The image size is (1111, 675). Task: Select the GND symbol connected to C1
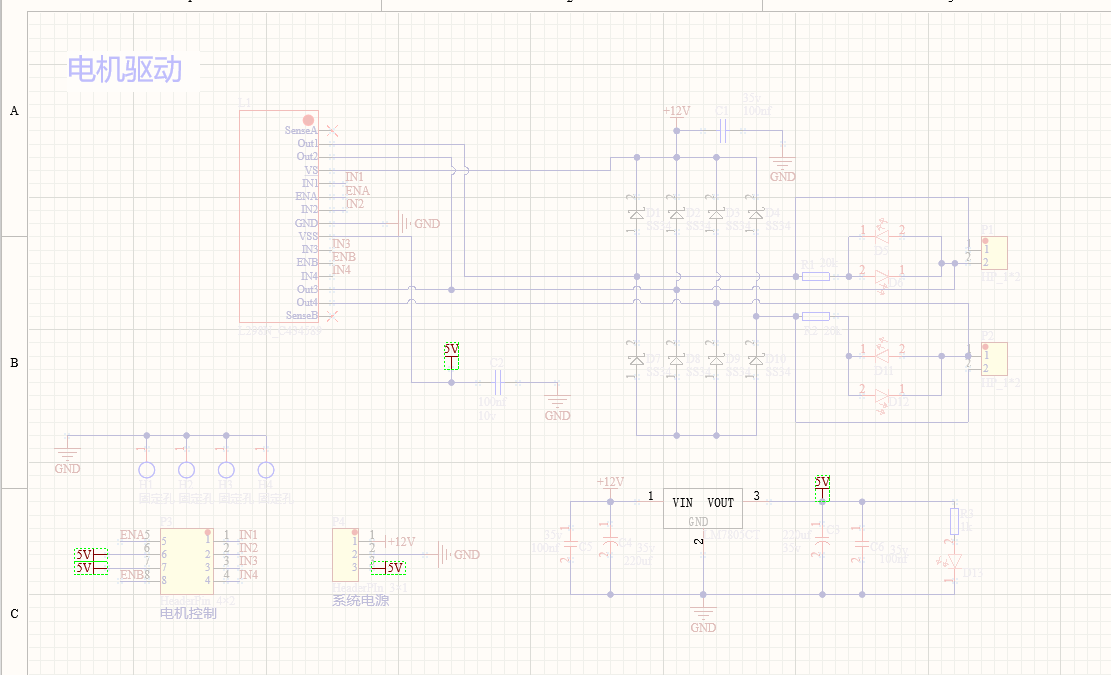[782, 169]
